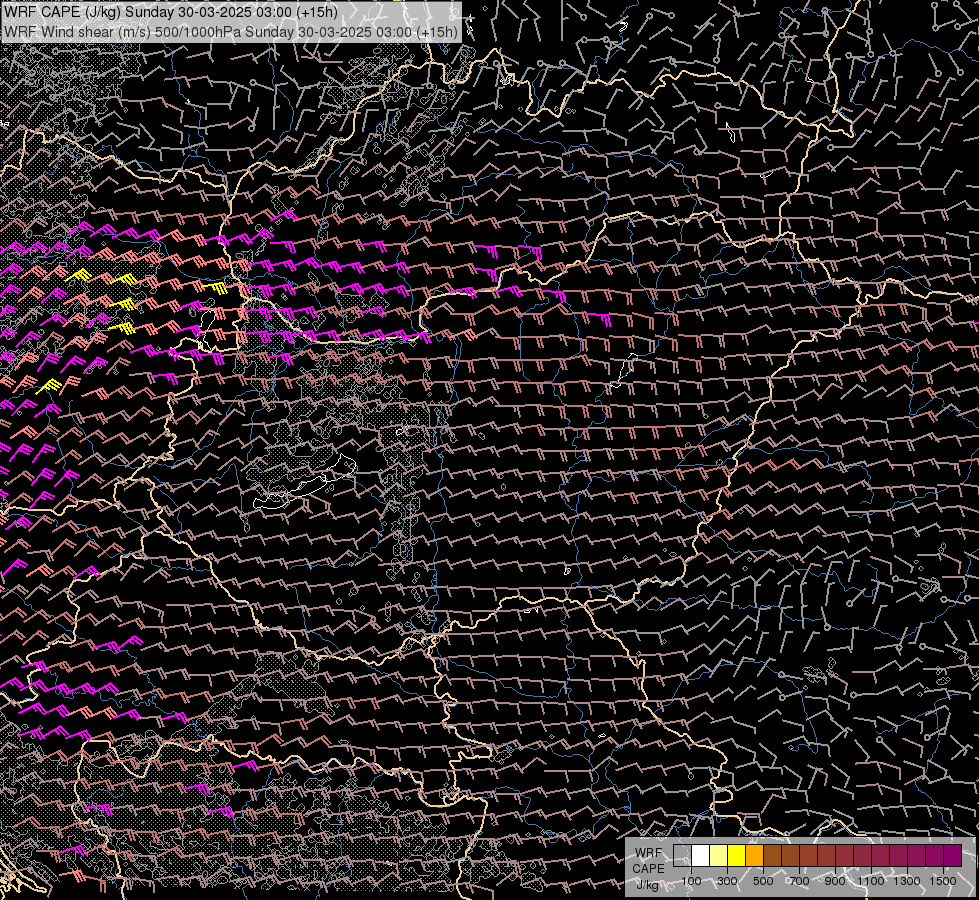Click the 'J/kg' unit label in legend
The width and height of the screenshot is (979, 900).
[x=647, y=884]
